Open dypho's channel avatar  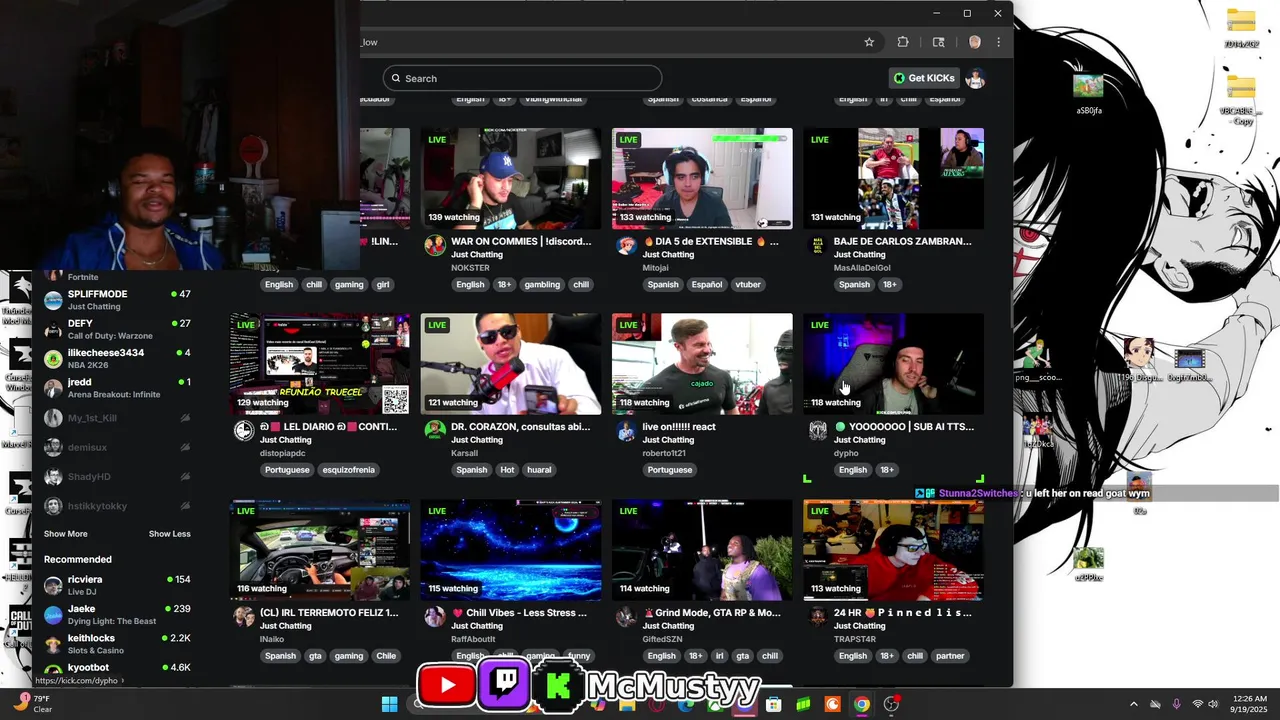[817, 431]
